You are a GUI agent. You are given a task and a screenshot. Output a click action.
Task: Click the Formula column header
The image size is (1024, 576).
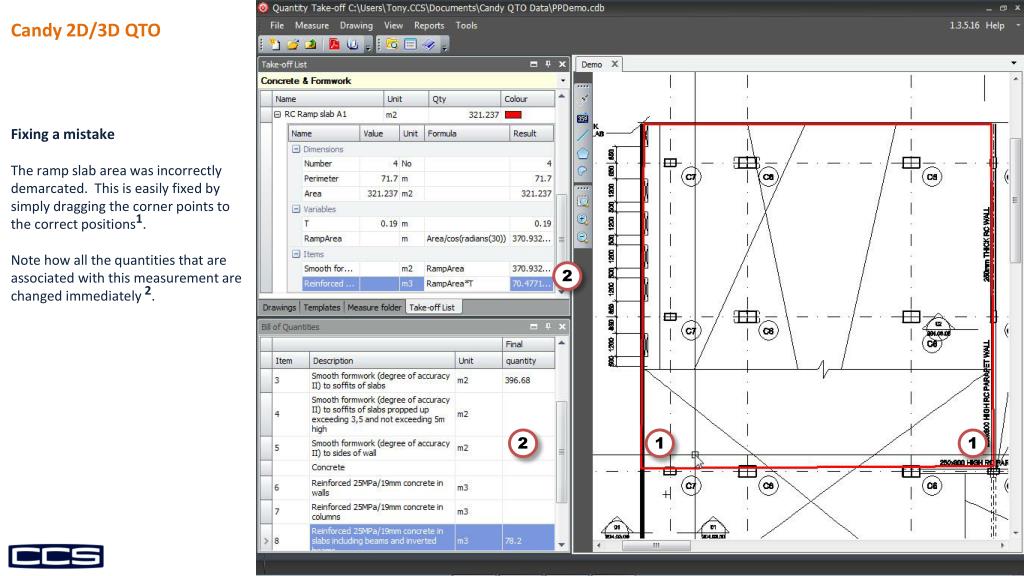466,133
